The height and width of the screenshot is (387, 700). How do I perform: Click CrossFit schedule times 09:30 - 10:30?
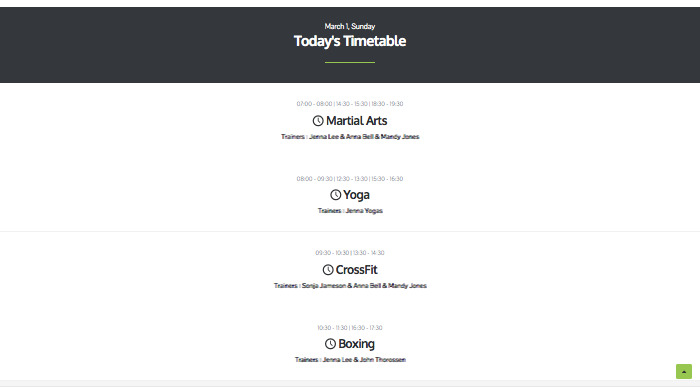[x=350, y=253]
